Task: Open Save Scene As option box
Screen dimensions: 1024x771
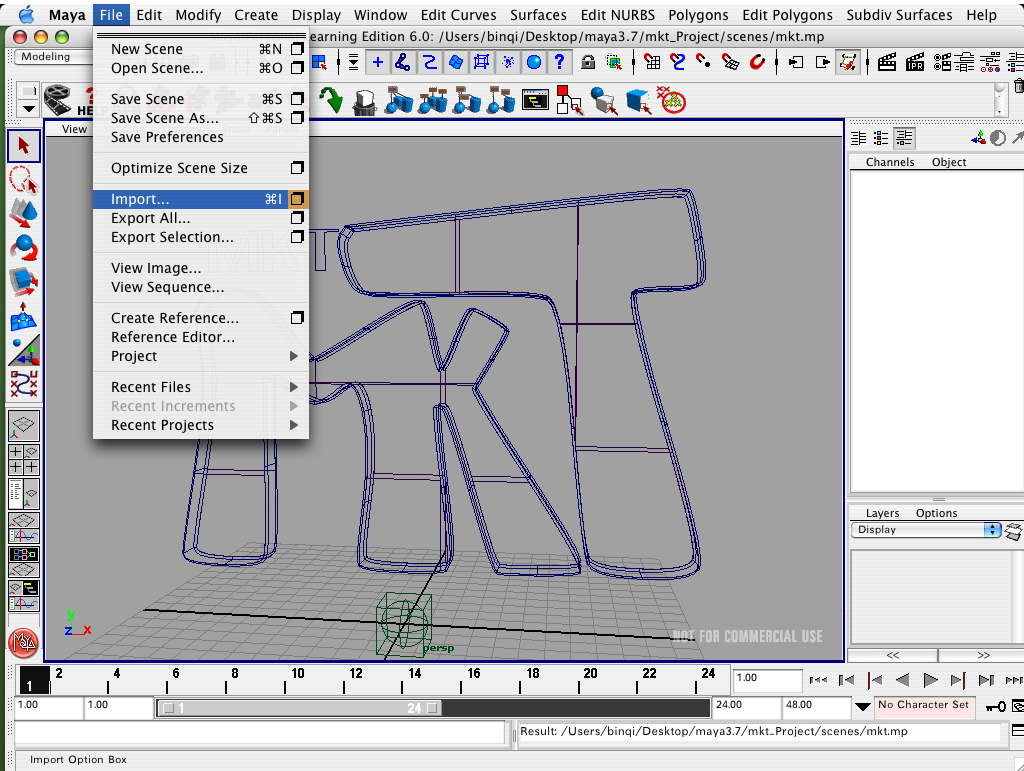Action: point(297,118)
